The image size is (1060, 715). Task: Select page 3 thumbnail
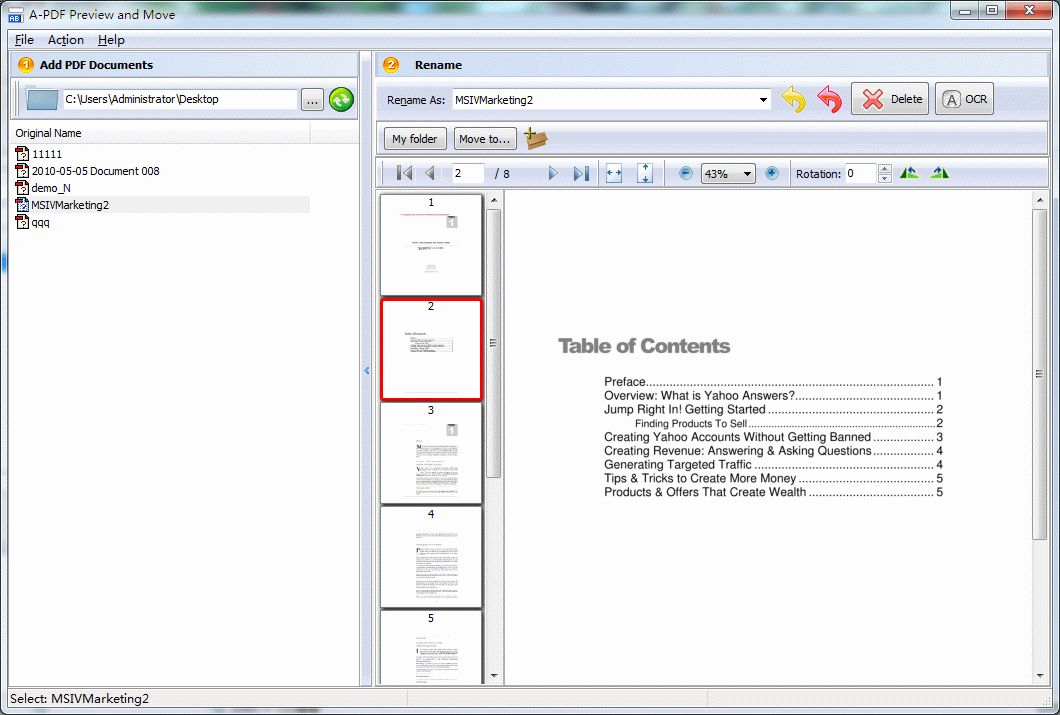(x=431, y=453)
